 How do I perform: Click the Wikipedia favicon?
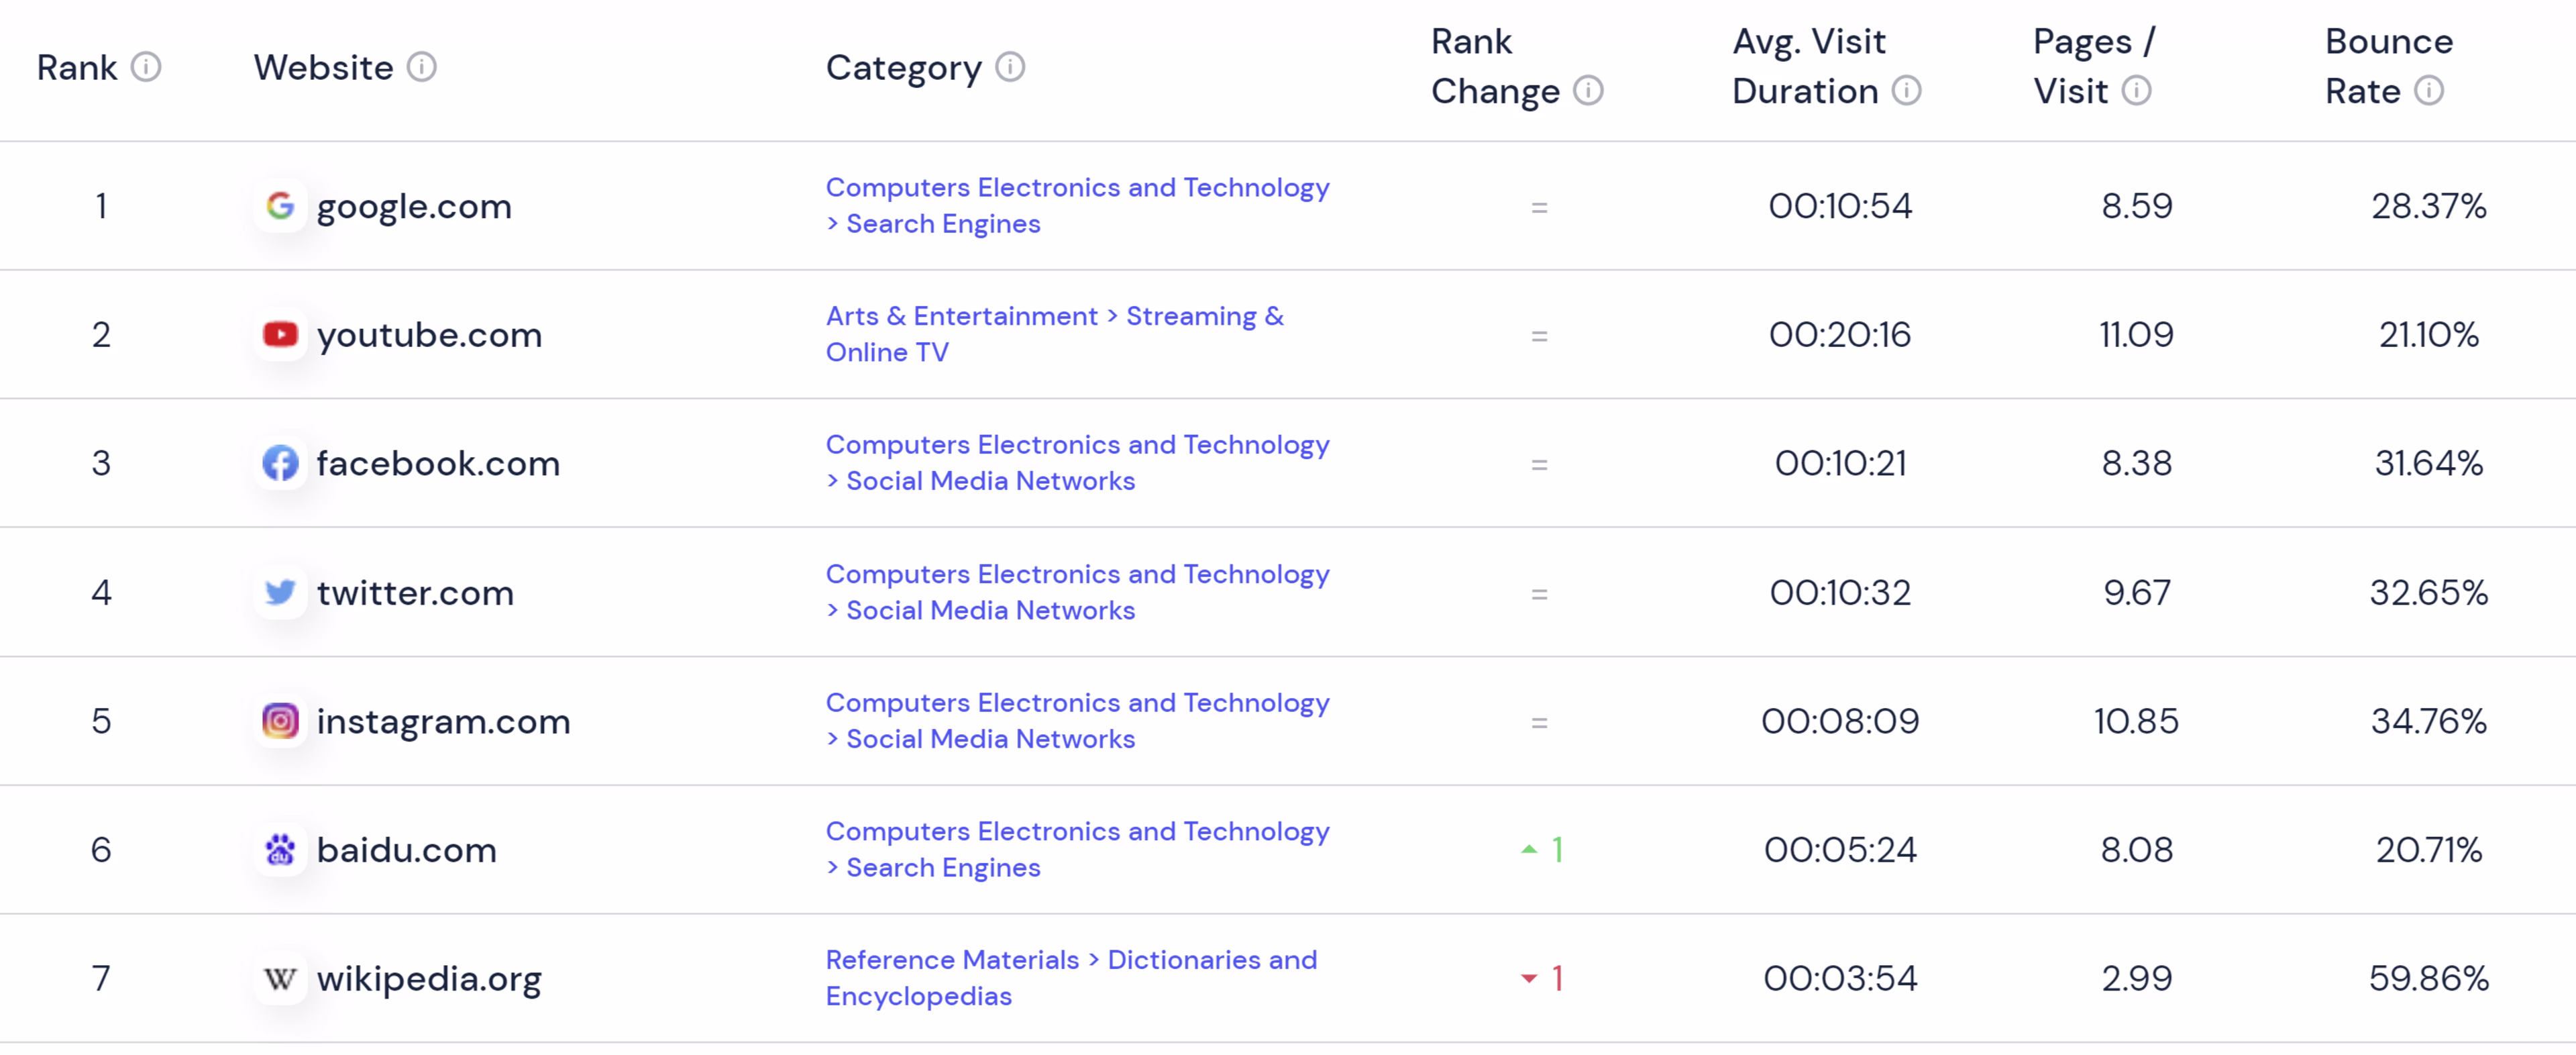tap(281, 978)
